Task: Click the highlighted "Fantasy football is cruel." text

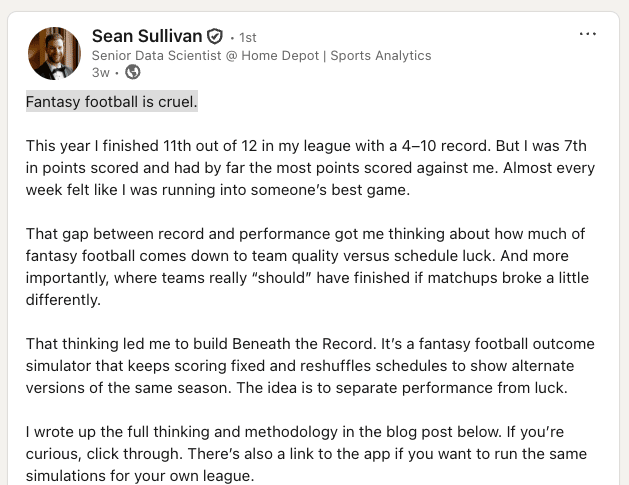Action: coord(112,102)
